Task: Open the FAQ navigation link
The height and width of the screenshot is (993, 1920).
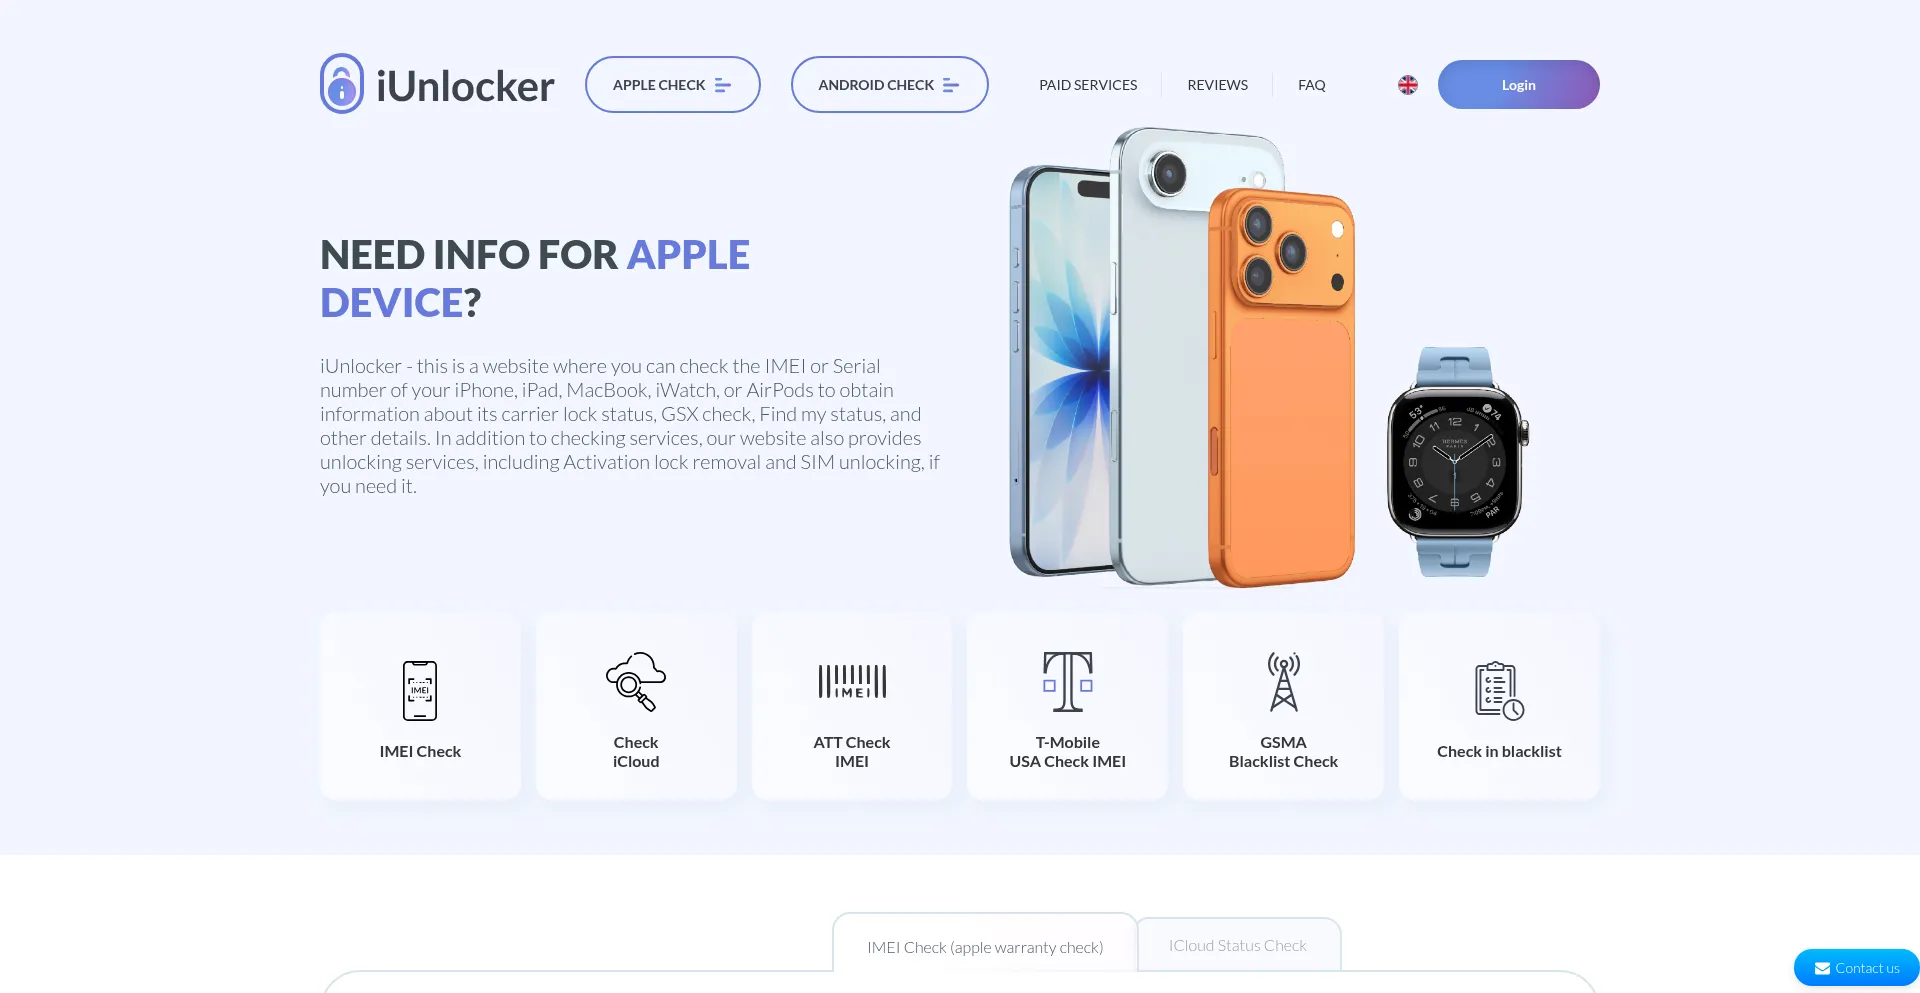Action: tap(1312, 85)
